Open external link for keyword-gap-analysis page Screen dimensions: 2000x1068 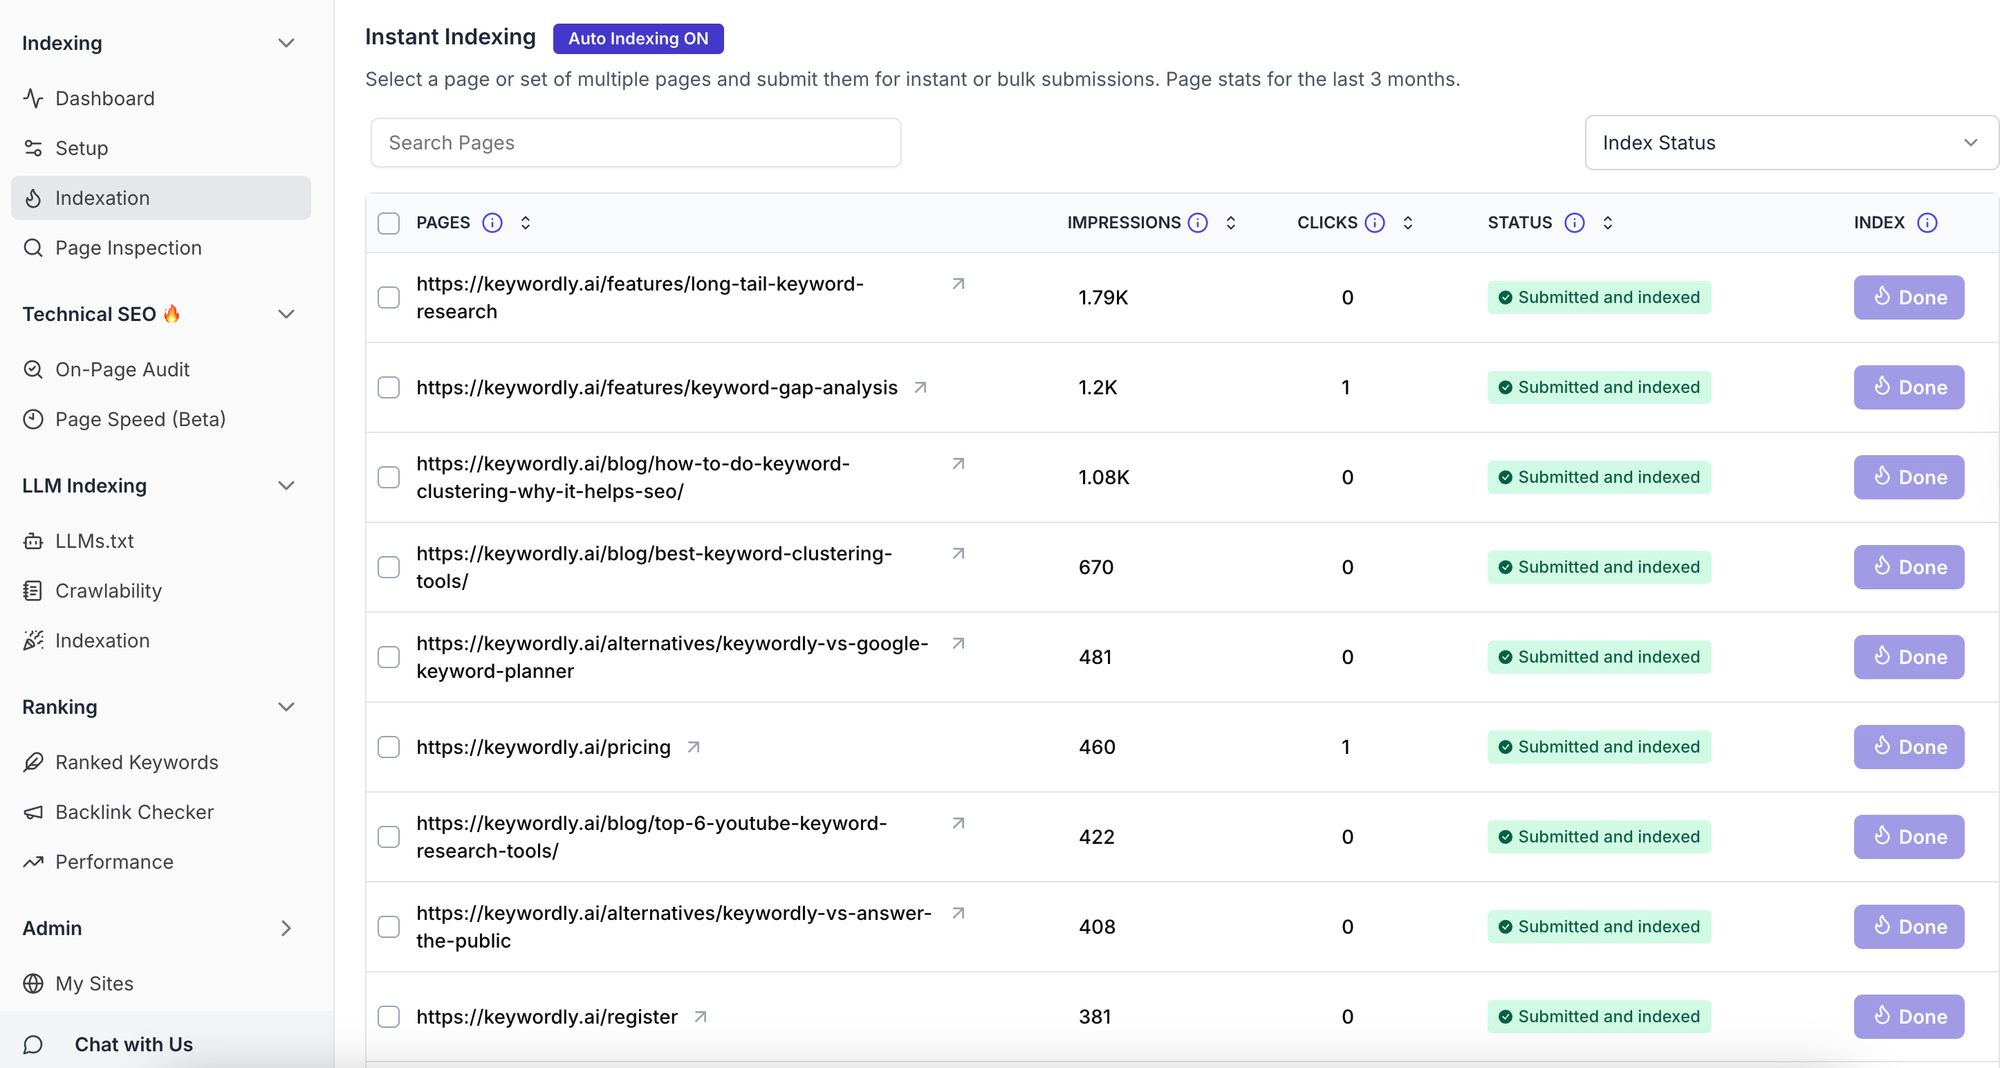(920, 388)
